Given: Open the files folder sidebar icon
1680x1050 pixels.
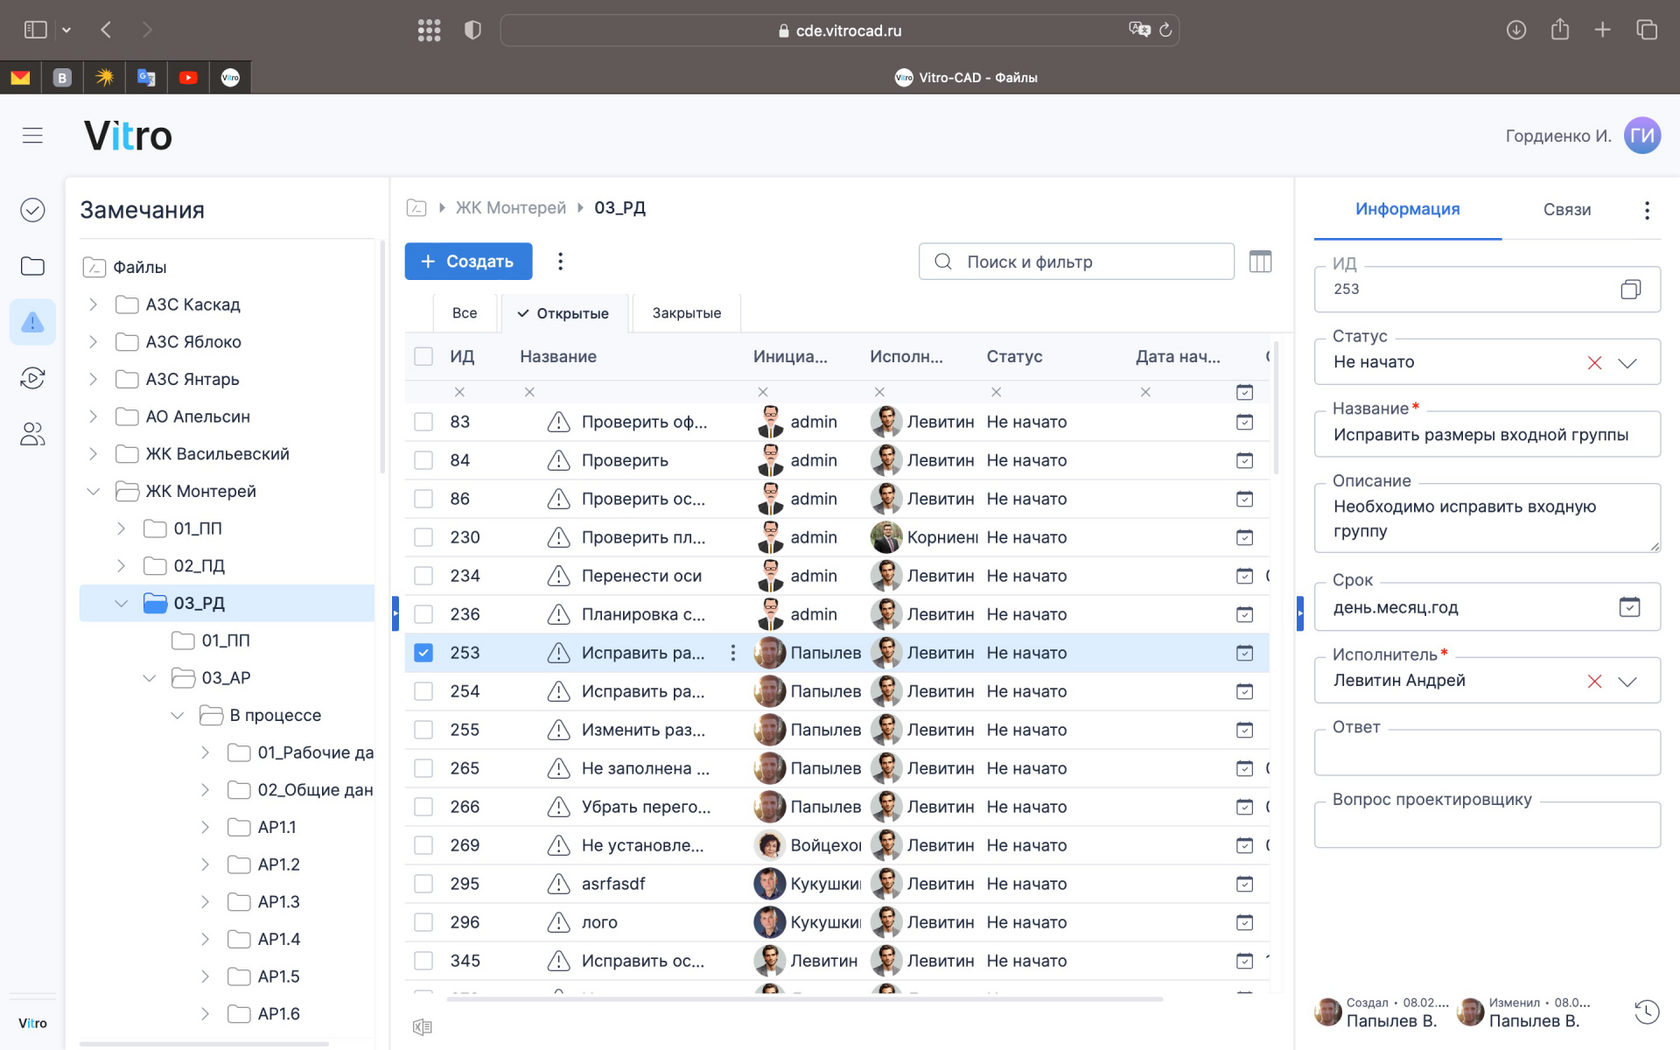Looking at the screenshot, I should 32,266.
